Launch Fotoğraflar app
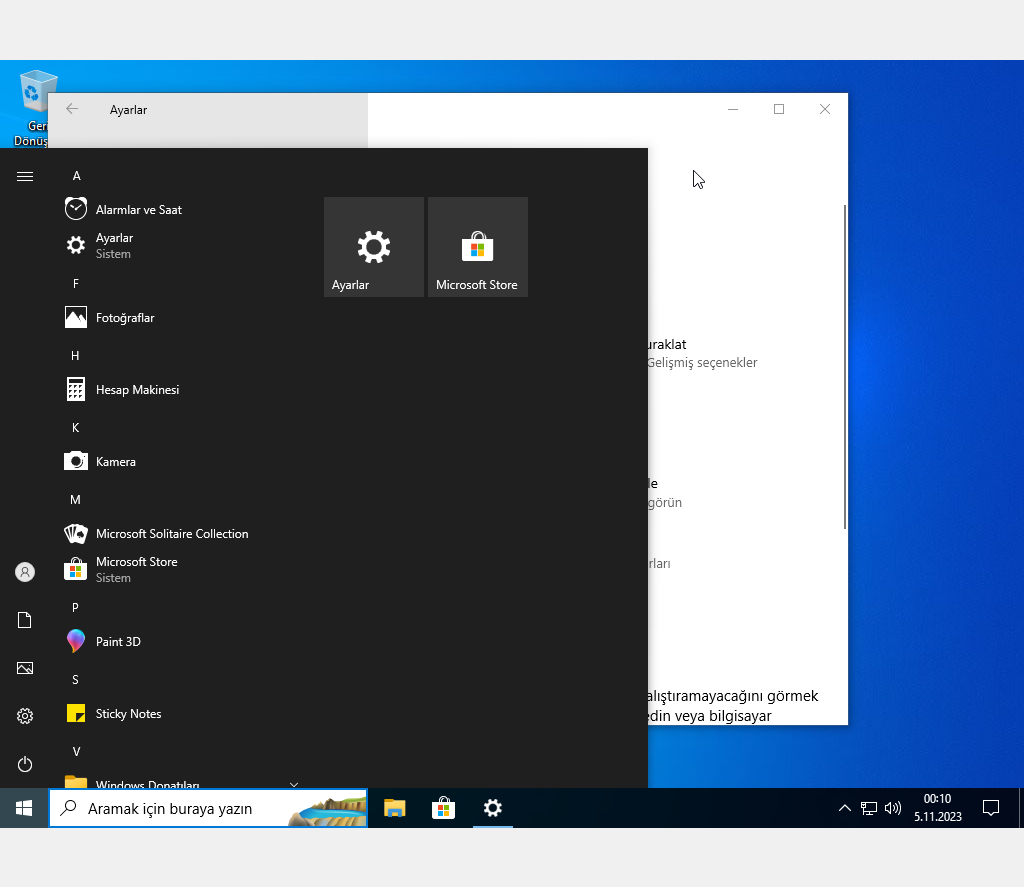This screenshot has width=1024, height=887. point(183,317)
